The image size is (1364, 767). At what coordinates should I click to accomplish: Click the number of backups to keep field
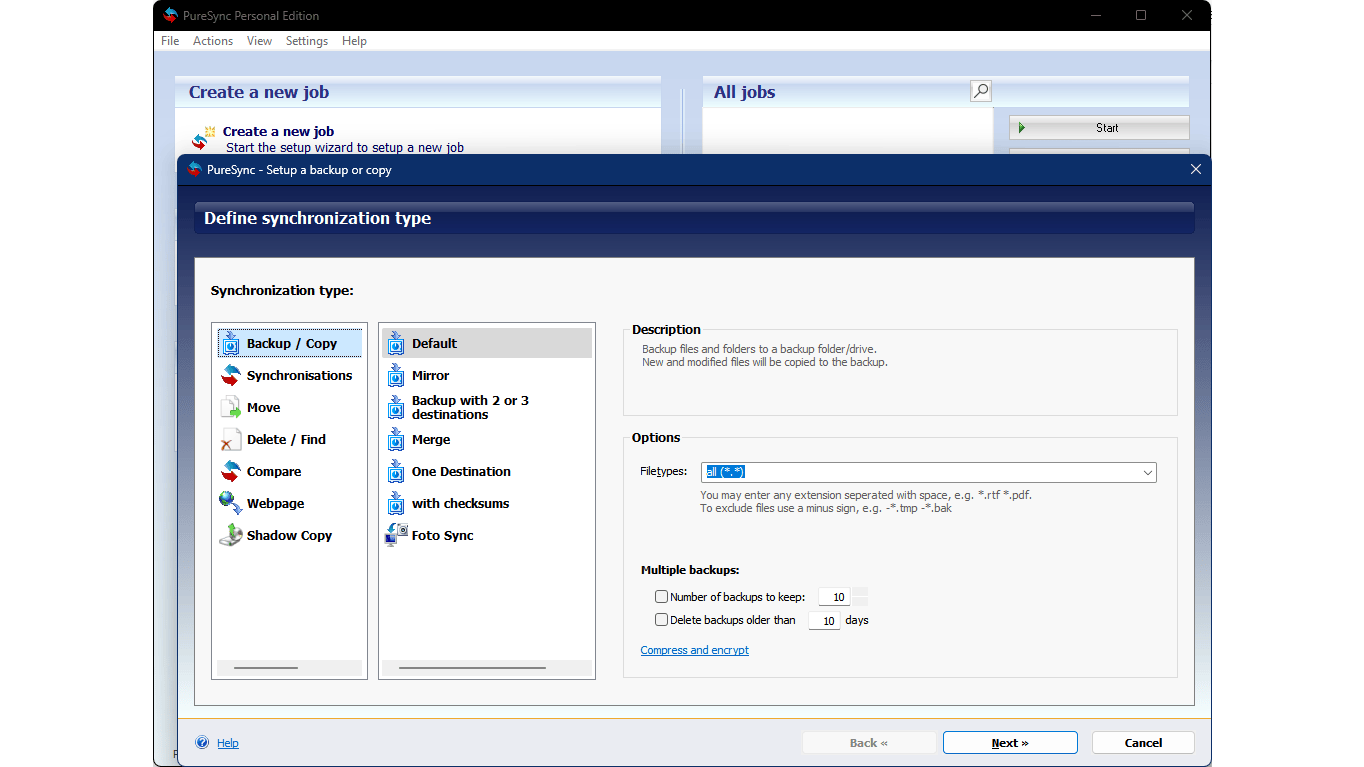834,597
